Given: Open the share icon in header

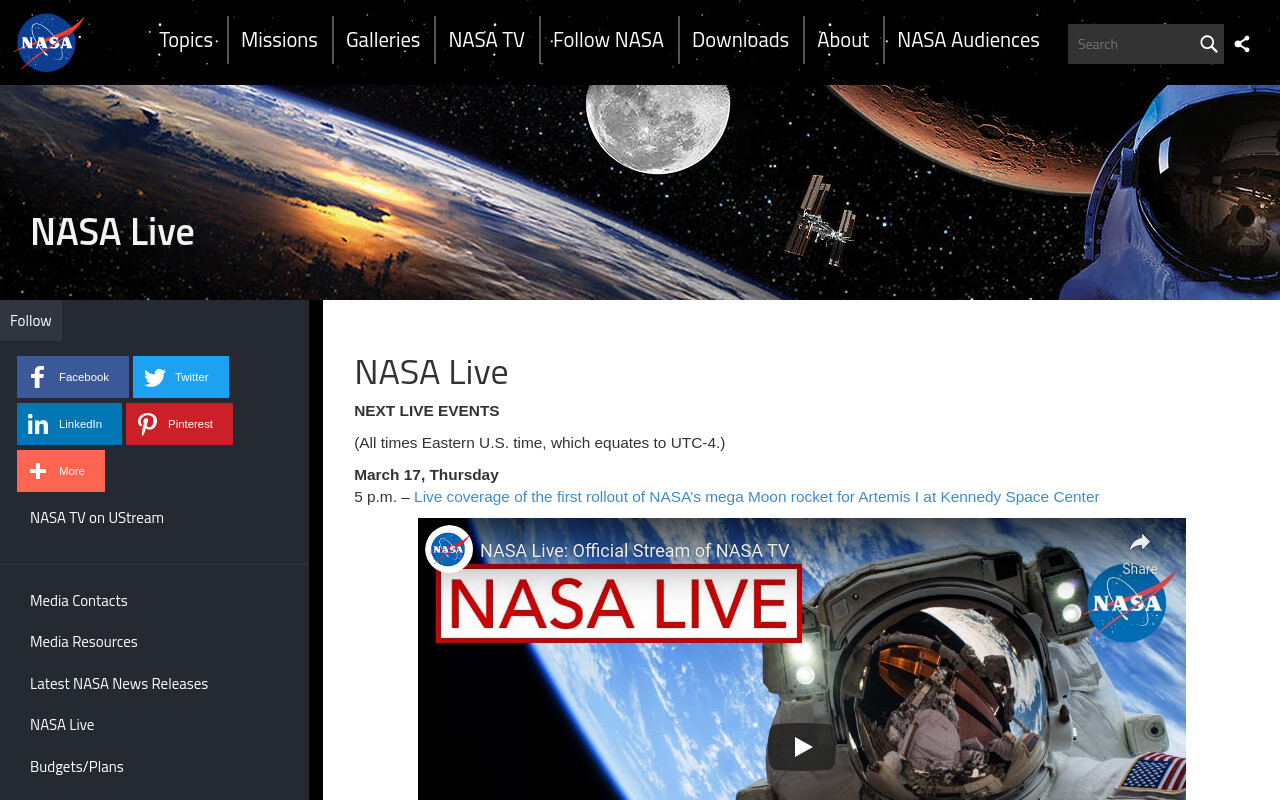Looking at the screenshot, I should 1242,44.
